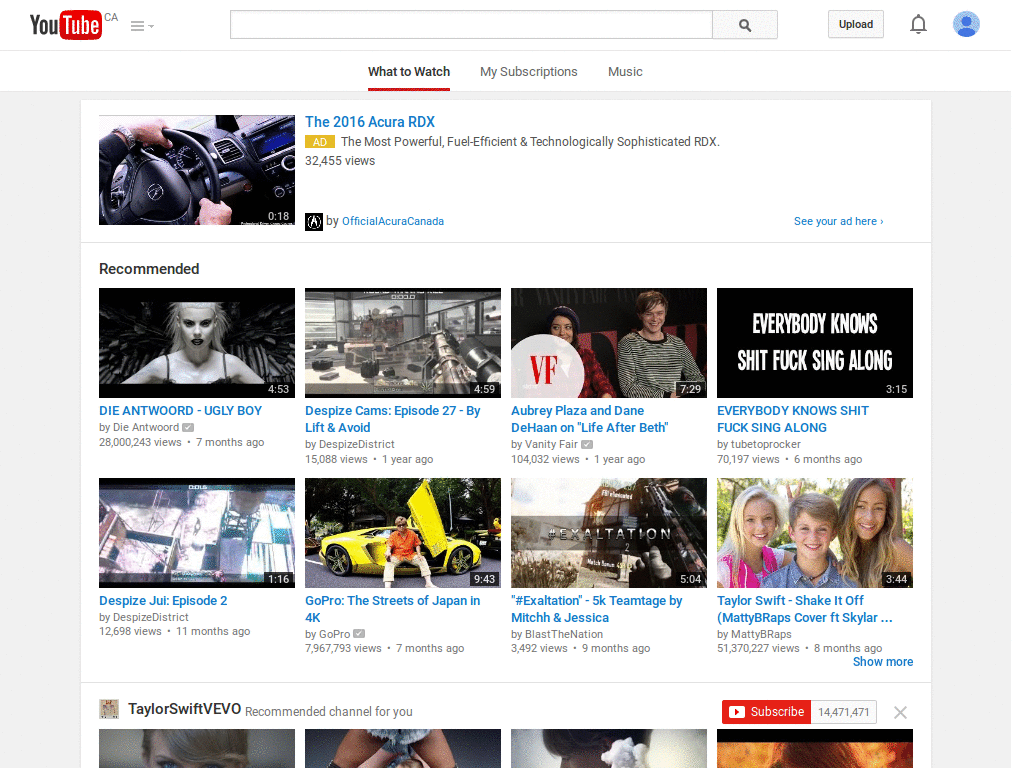Open the Vanity Fair channel link
The height and width of the screenshot is (768, 1024).
click(x=551, y=444)
